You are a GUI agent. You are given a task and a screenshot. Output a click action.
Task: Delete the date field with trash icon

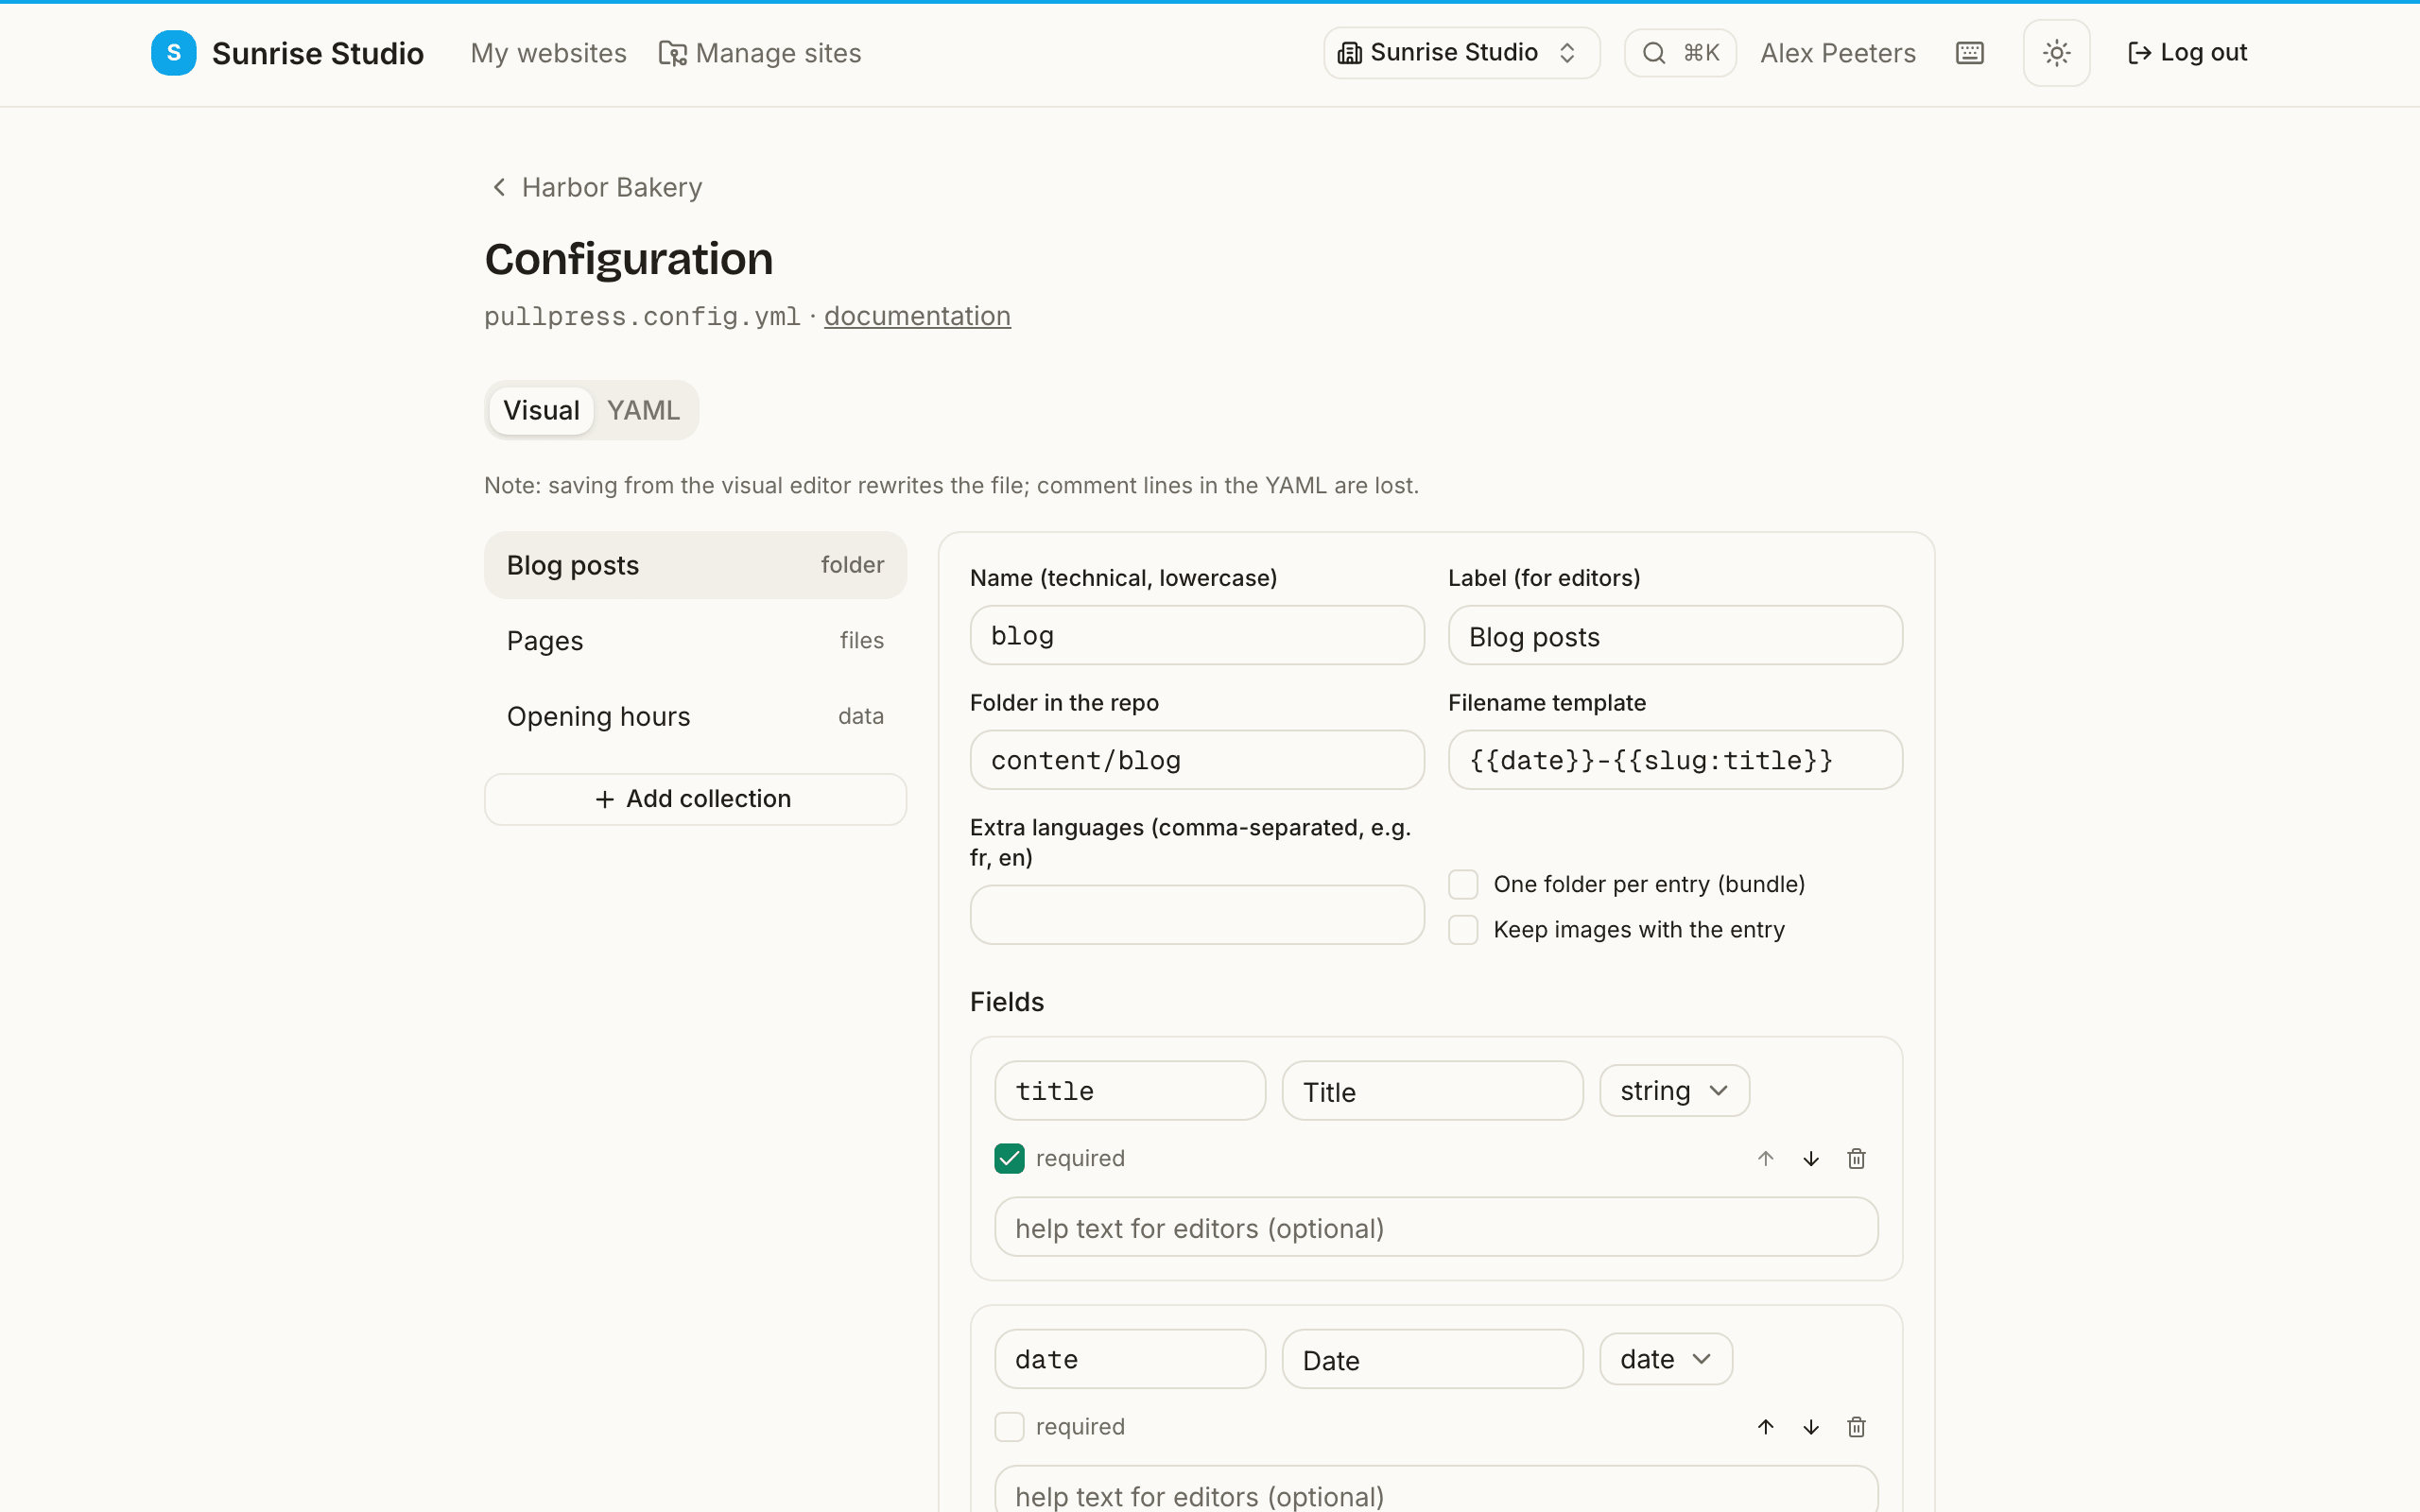[x=1856, y=1427]
